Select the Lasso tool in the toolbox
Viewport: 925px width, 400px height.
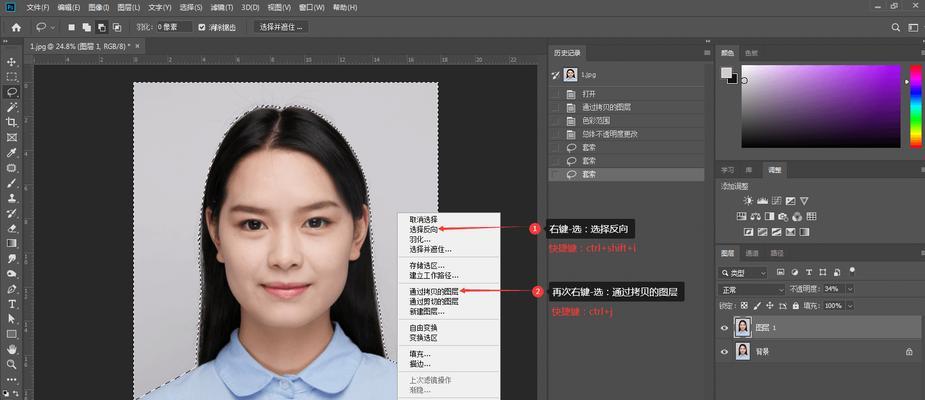[11, 92]
